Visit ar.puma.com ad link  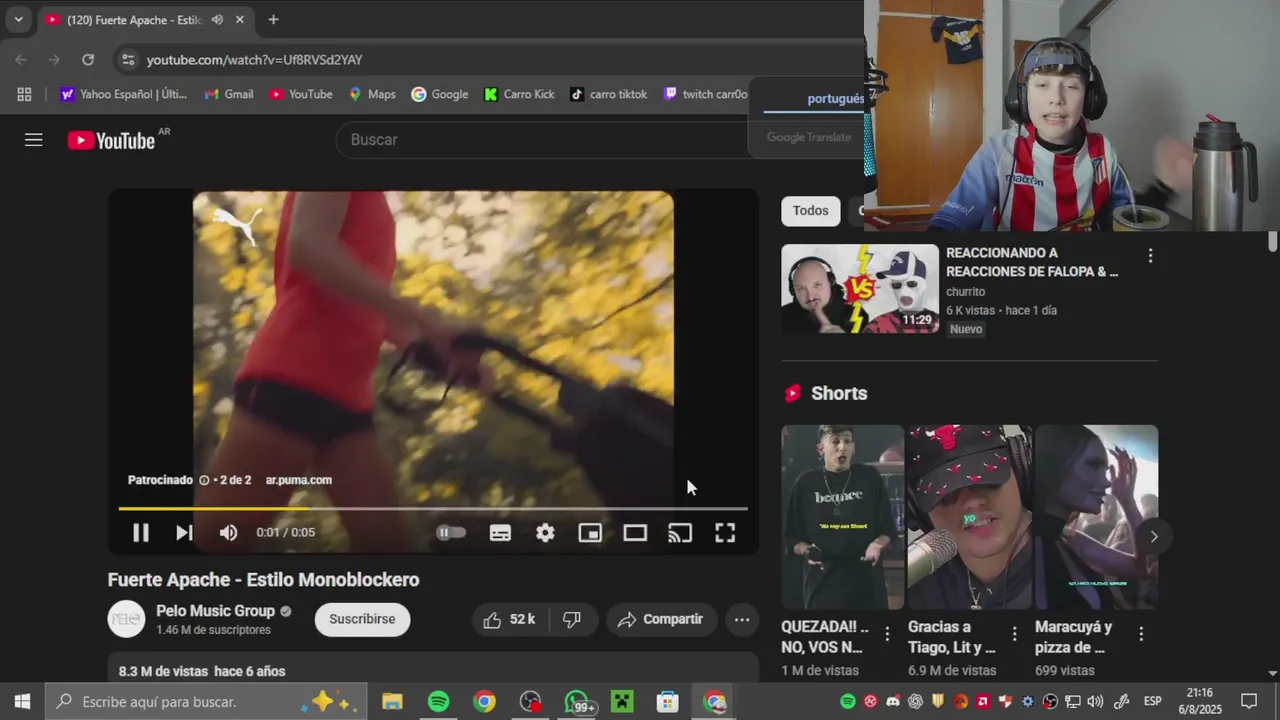pos(299,480)
